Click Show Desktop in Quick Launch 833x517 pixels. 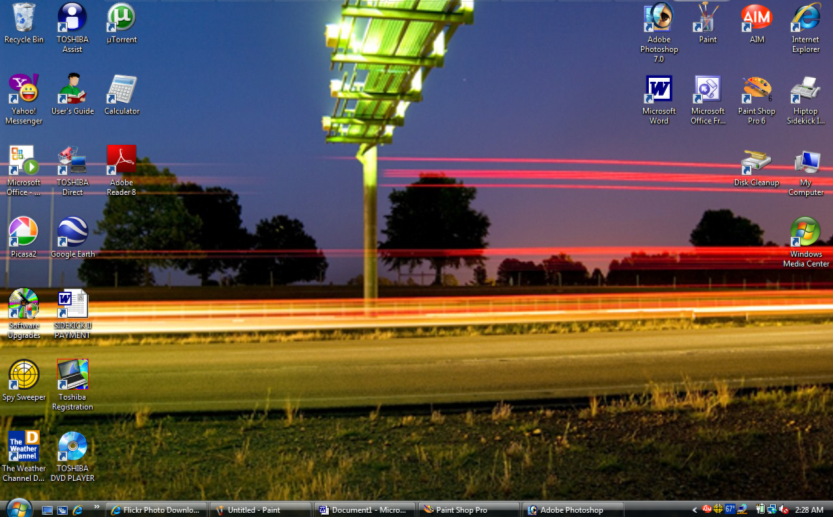(x=47, y=510)
